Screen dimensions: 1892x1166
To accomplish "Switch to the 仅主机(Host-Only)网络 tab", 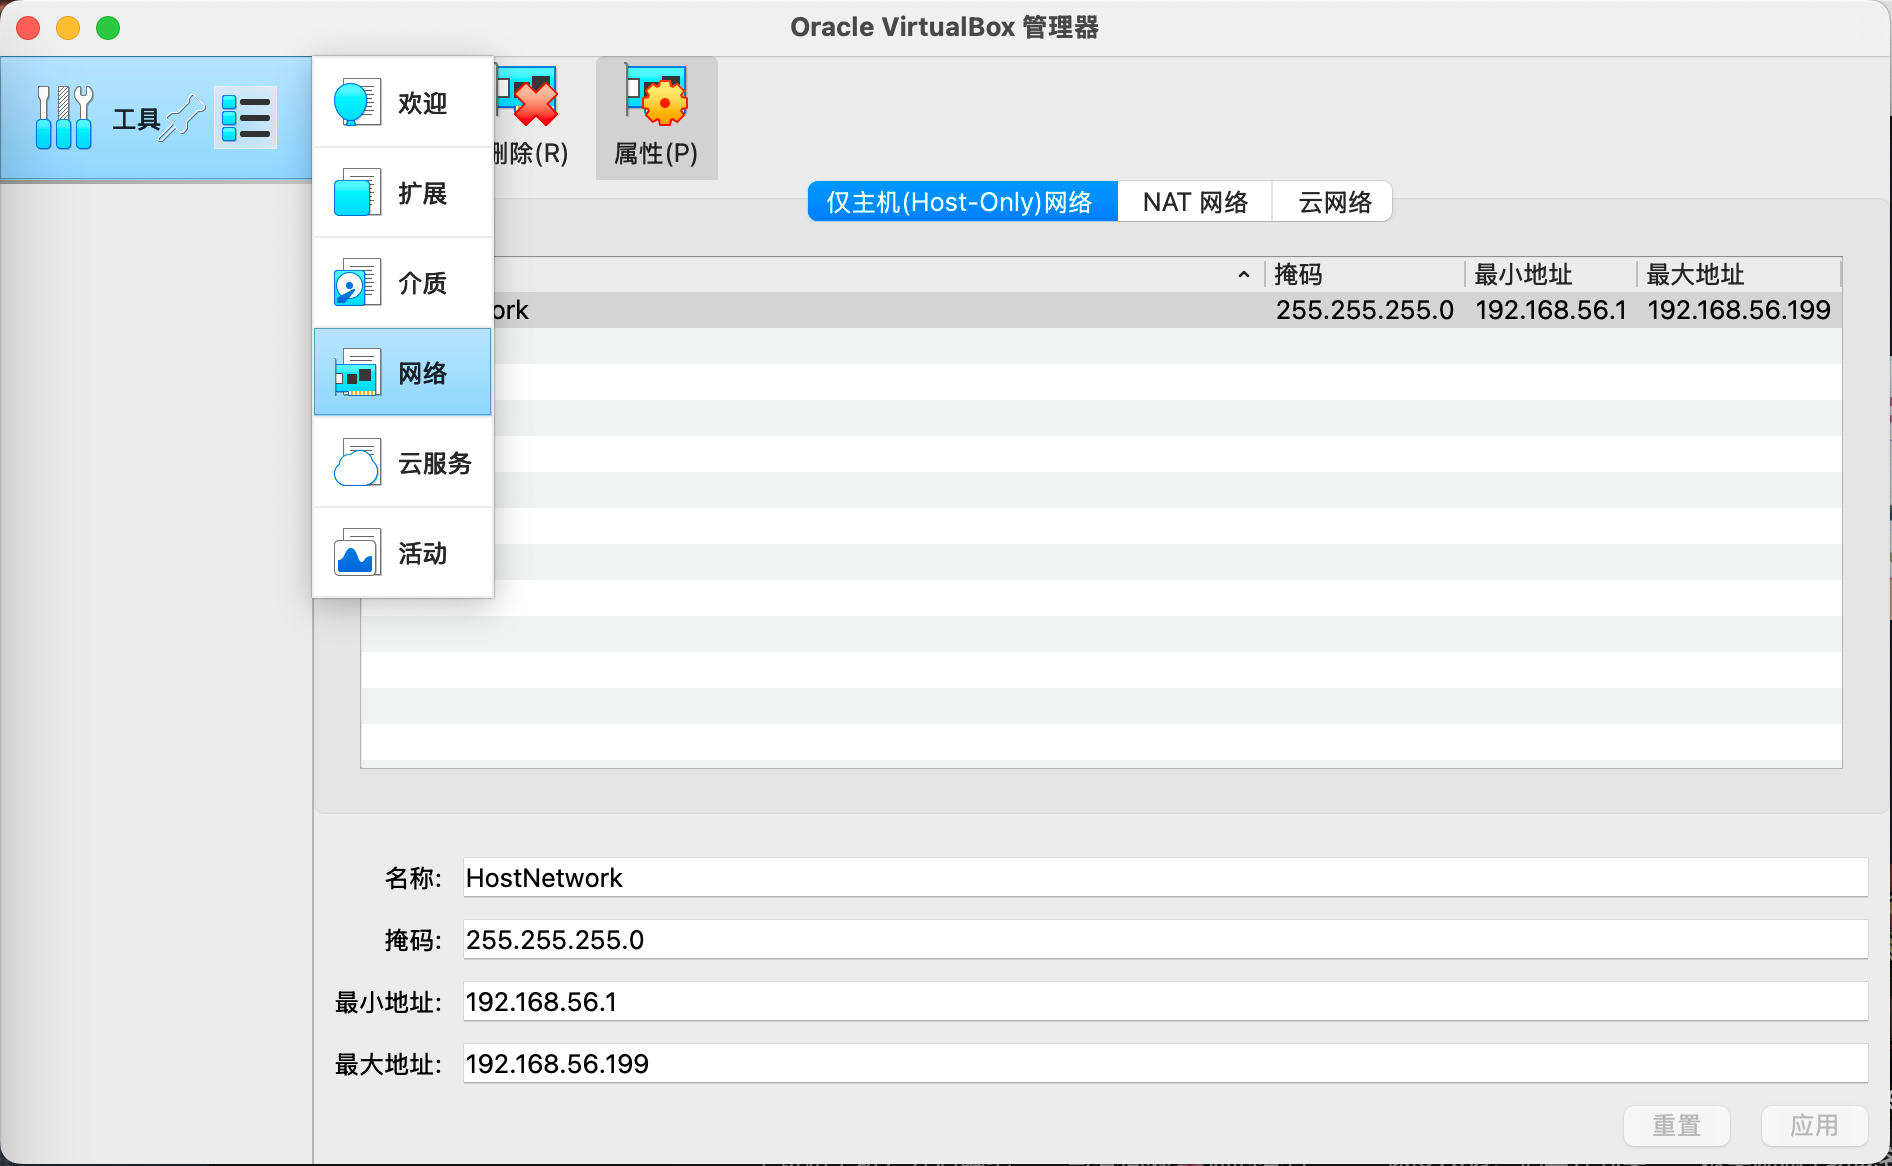I will tap(961, 202).
